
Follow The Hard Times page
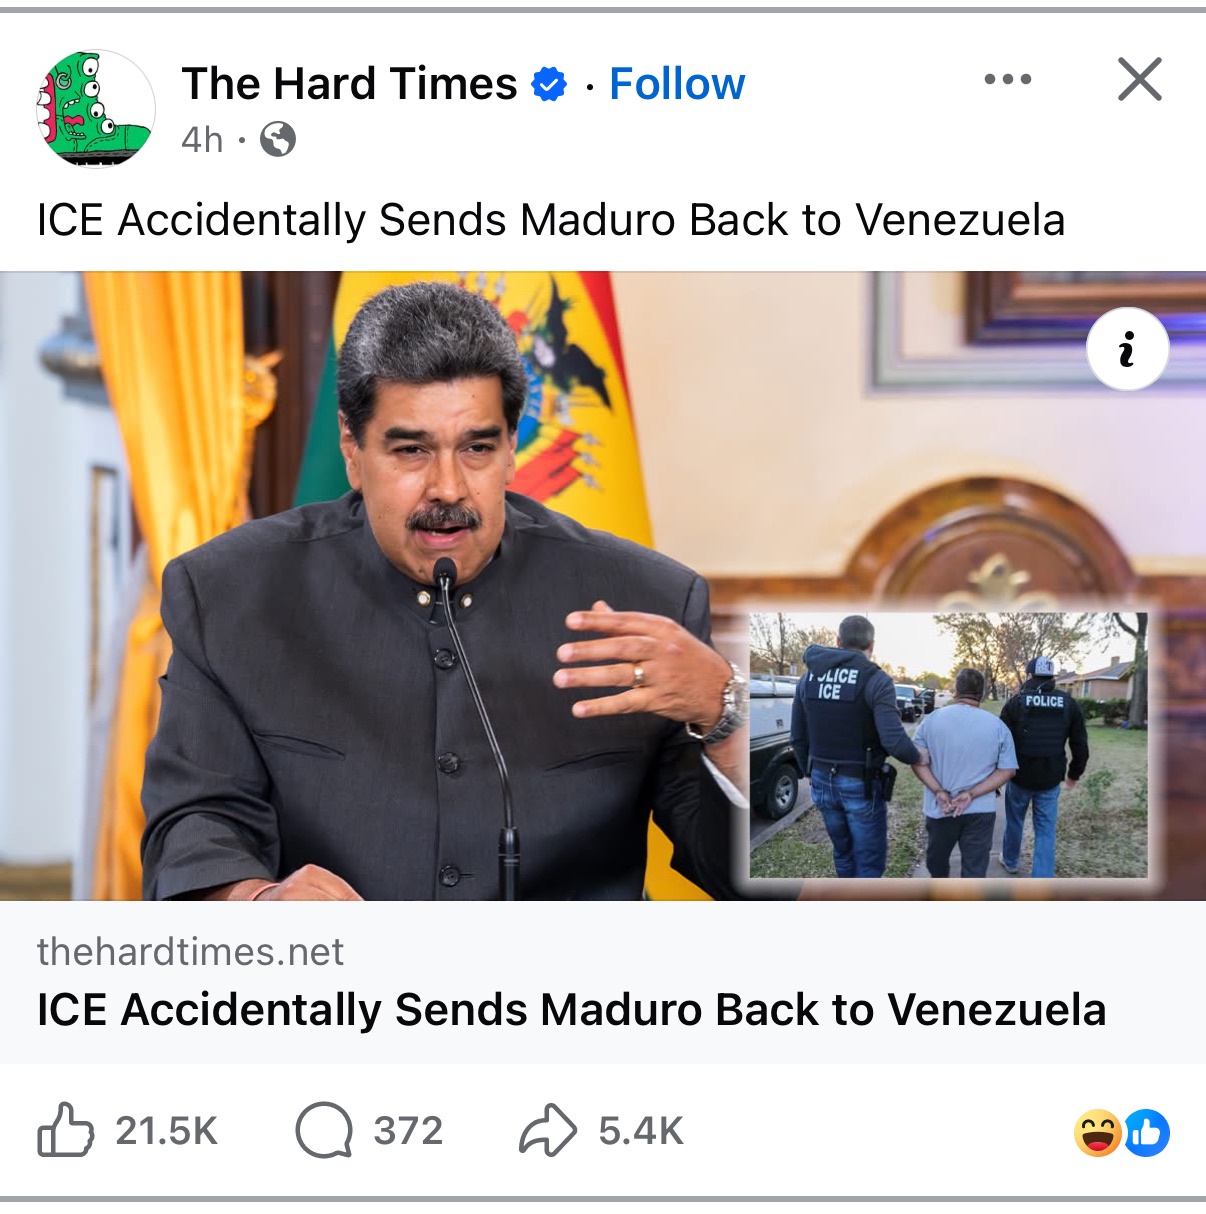pos(677,84)
